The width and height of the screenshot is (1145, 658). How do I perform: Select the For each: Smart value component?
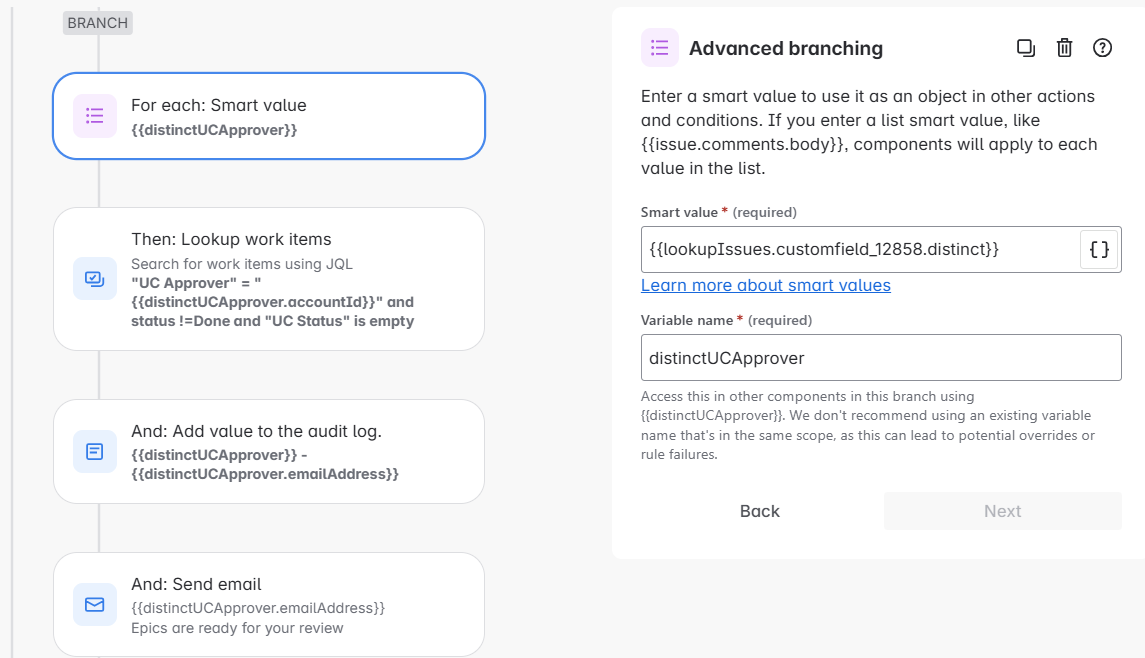coord(269,115)
